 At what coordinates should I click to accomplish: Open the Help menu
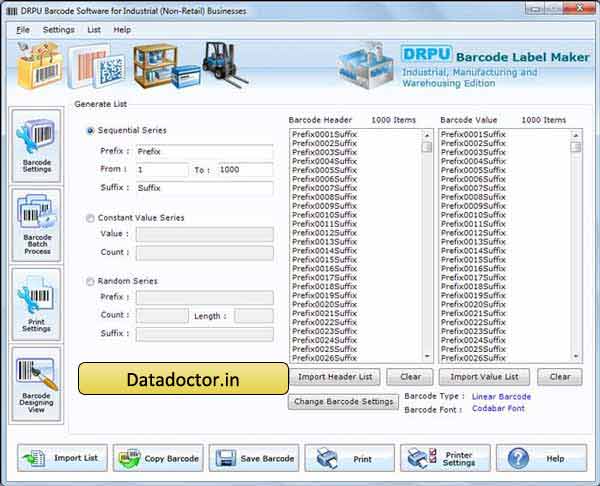122,29
